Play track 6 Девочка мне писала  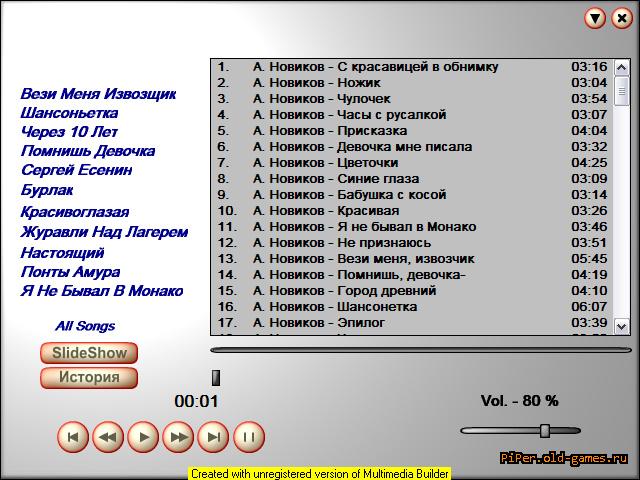point(412,147)
